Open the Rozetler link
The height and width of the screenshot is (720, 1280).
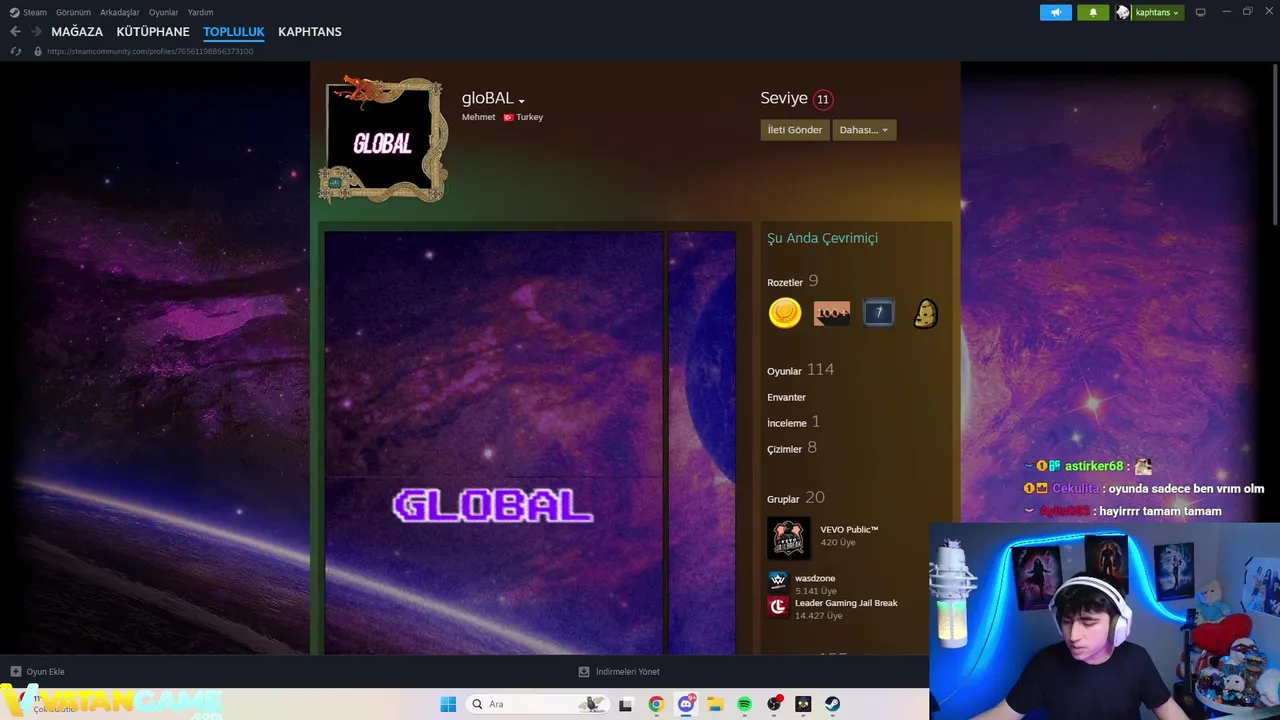(785, 283)
